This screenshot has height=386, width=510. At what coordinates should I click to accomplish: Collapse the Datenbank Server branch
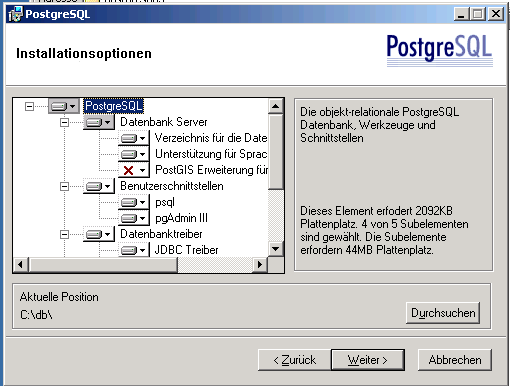click(x=64, y=122)
